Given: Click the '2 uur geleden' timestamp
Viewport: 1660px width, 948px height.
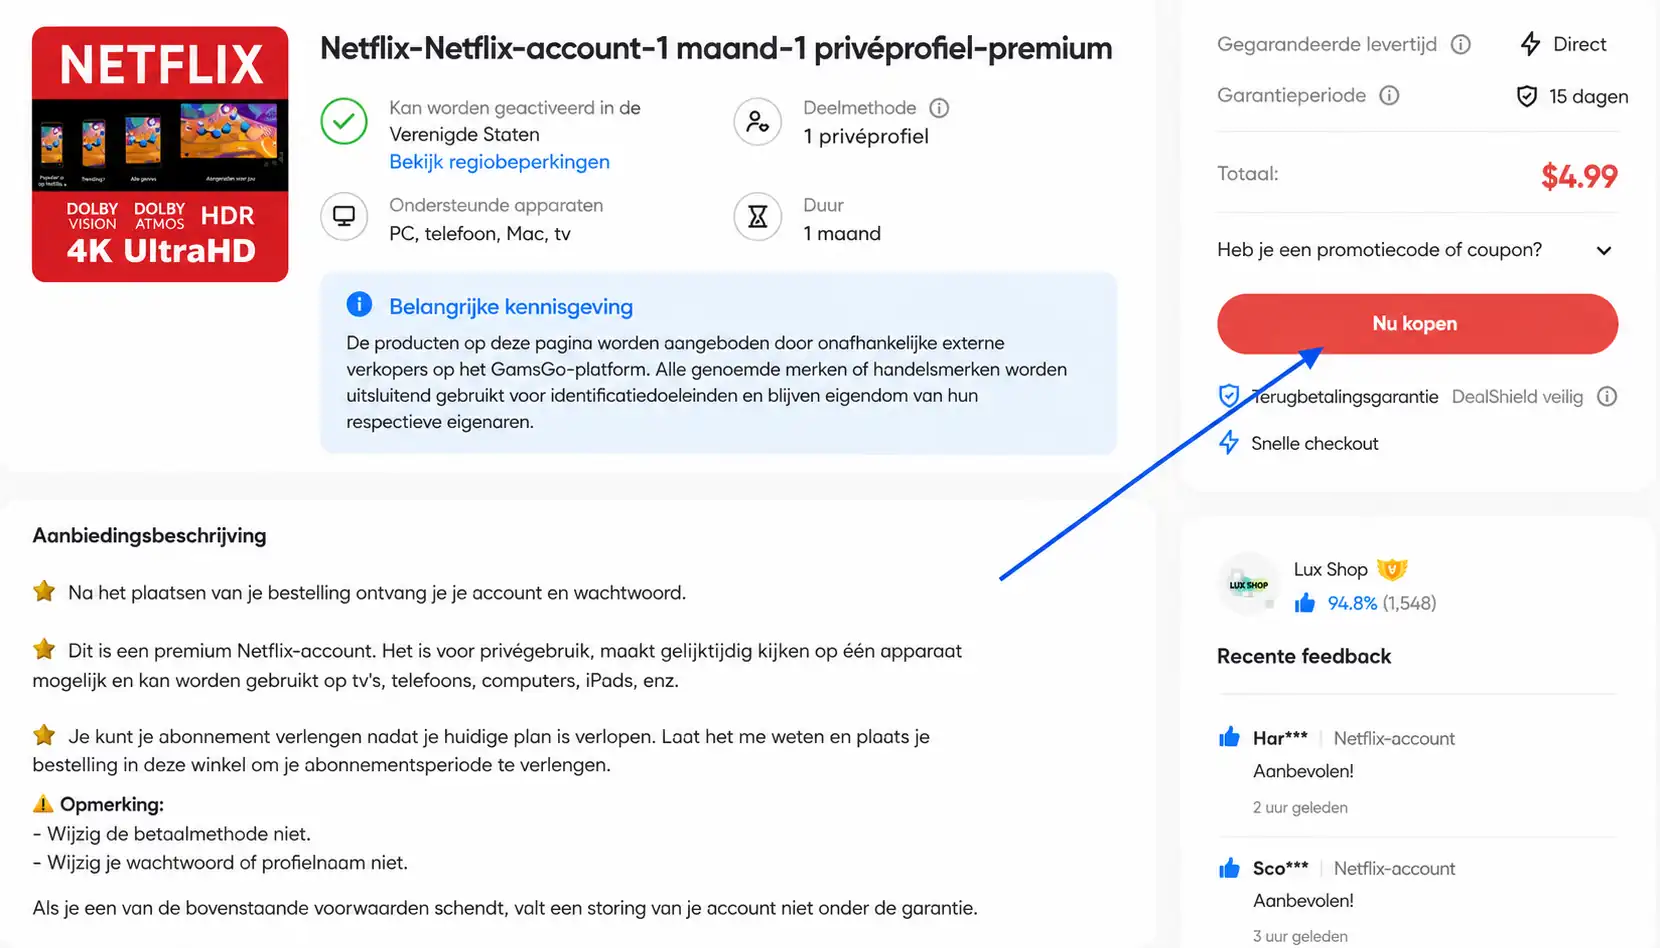Looking at the screenshot, I should click(1300, 807).
